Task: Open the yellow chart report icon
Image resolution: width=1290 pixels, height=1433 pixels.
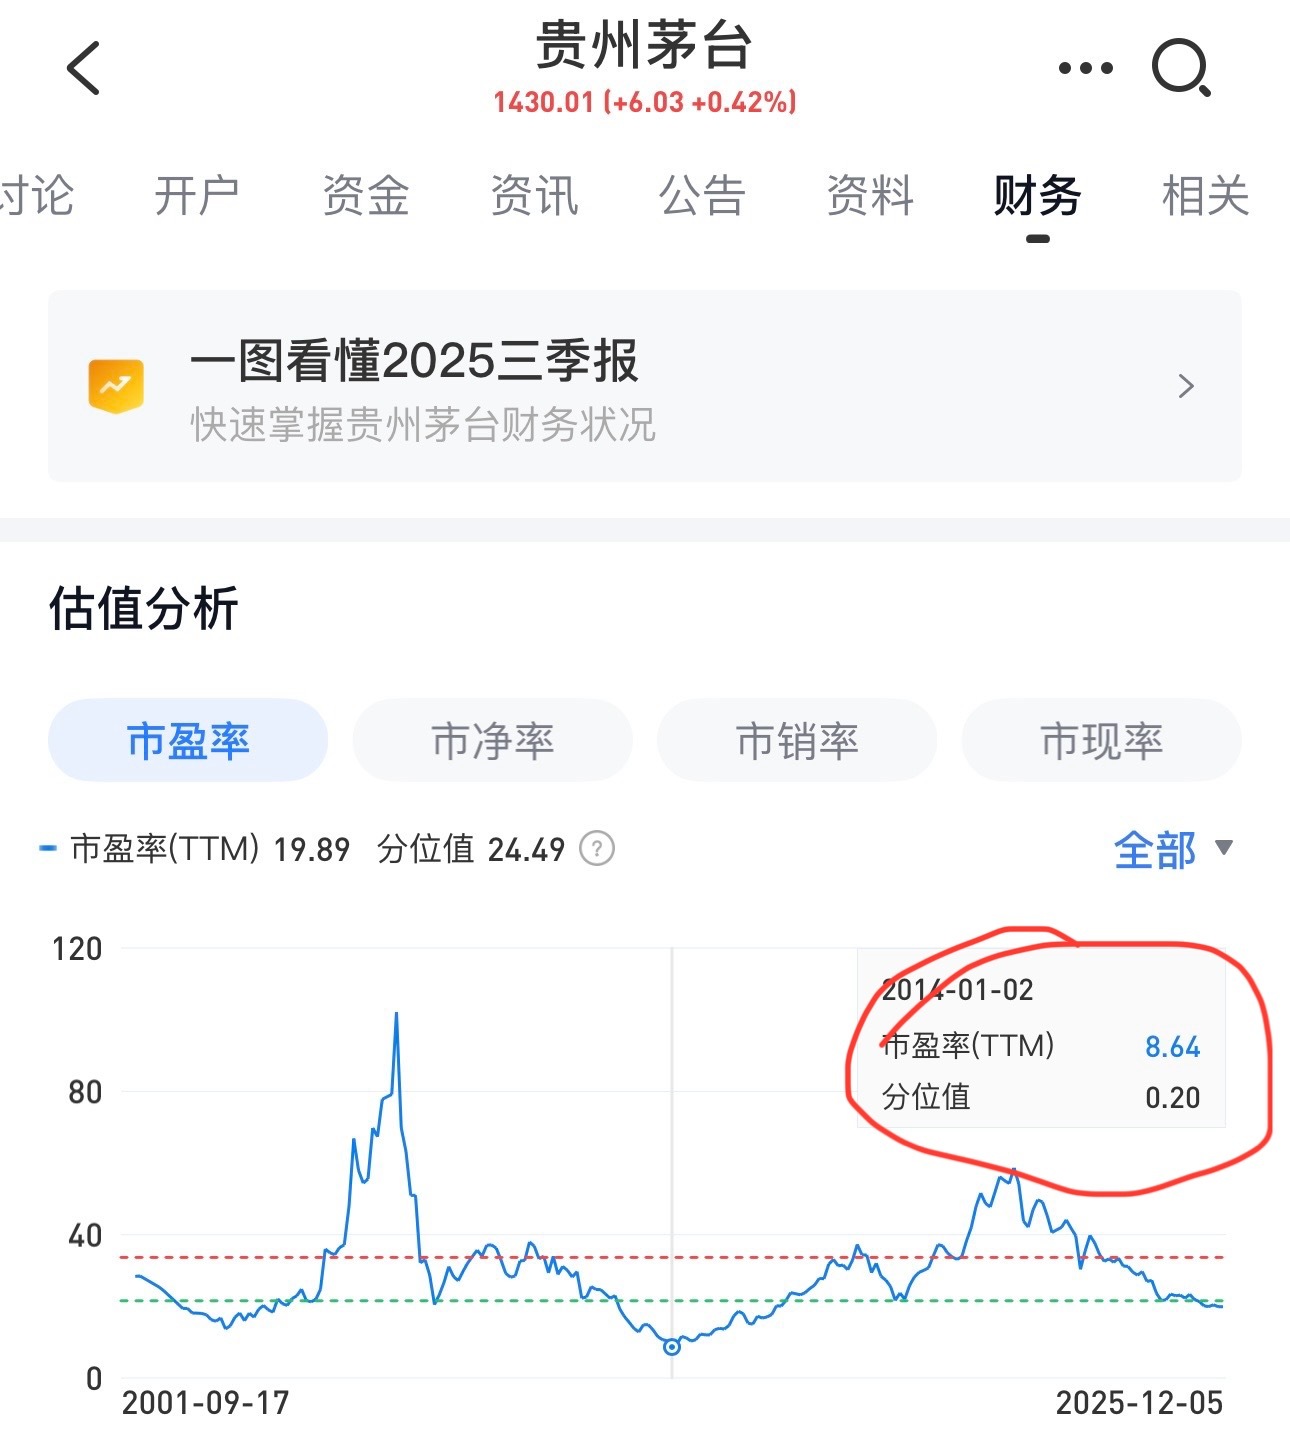Action: tap(116, 386)
